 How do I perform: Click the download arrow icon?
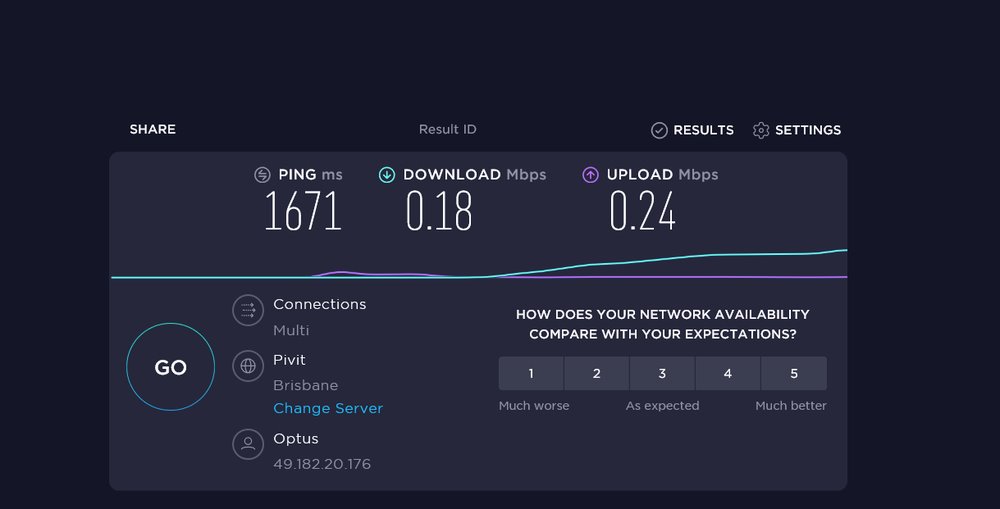click(386, 175)
